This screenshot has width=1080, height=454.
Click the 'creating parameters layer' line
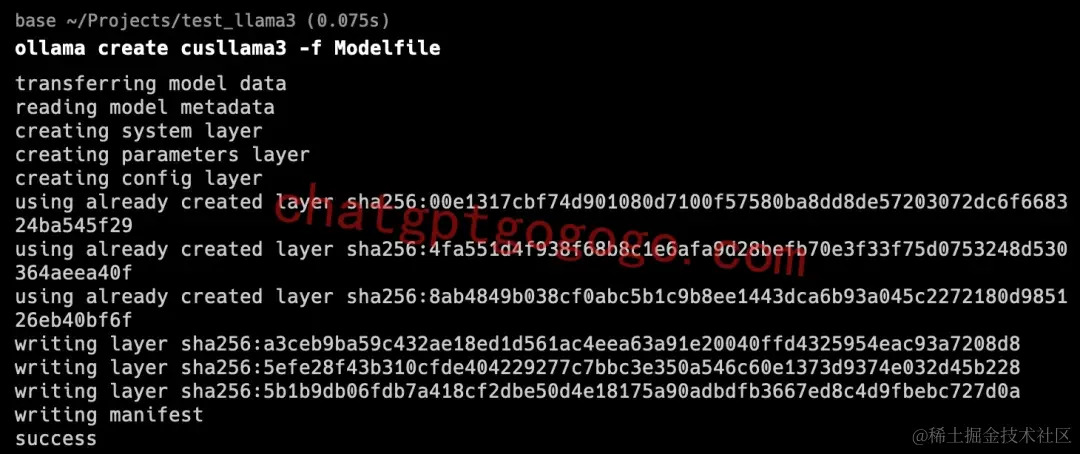[163, 155]
